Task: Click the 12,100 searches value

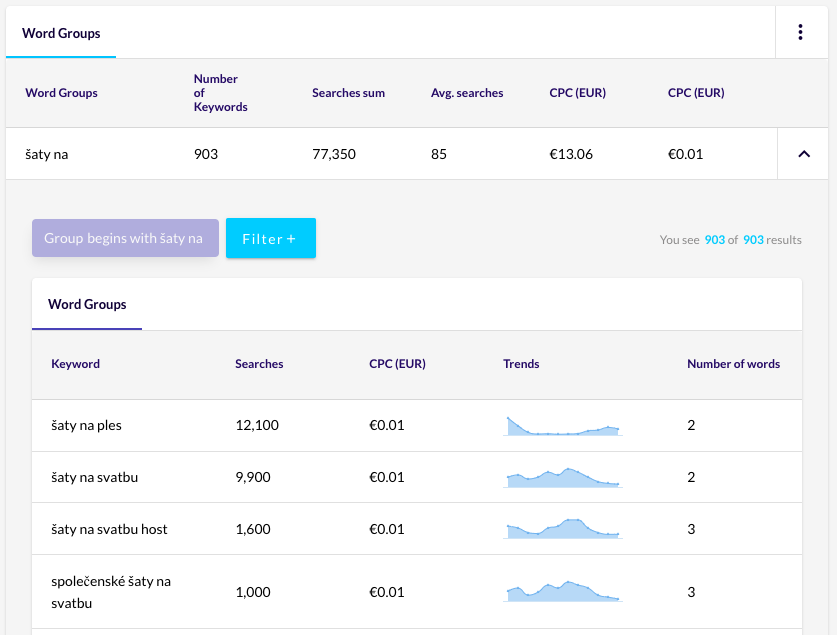Action: pyautogui.click(x=257, y=425)
